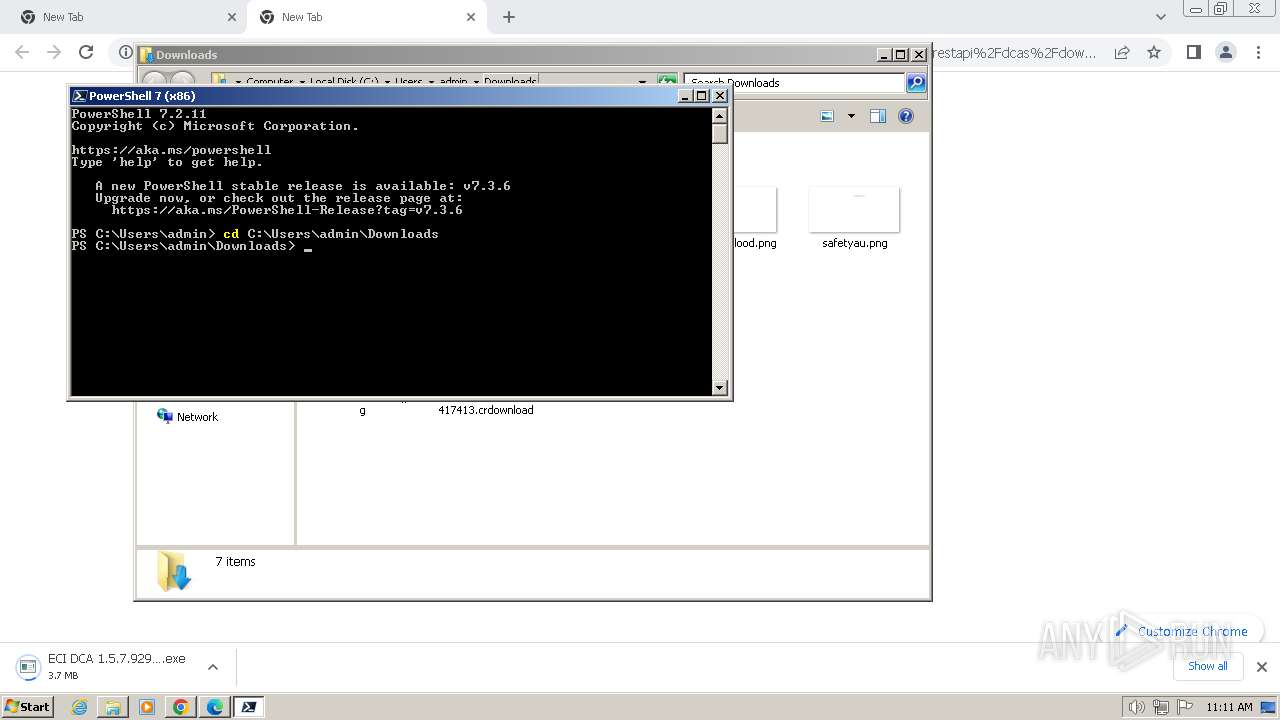The image size is (1280, 720).
Task: Click Show all downloads button
Action: click(x=1208, y=666)
